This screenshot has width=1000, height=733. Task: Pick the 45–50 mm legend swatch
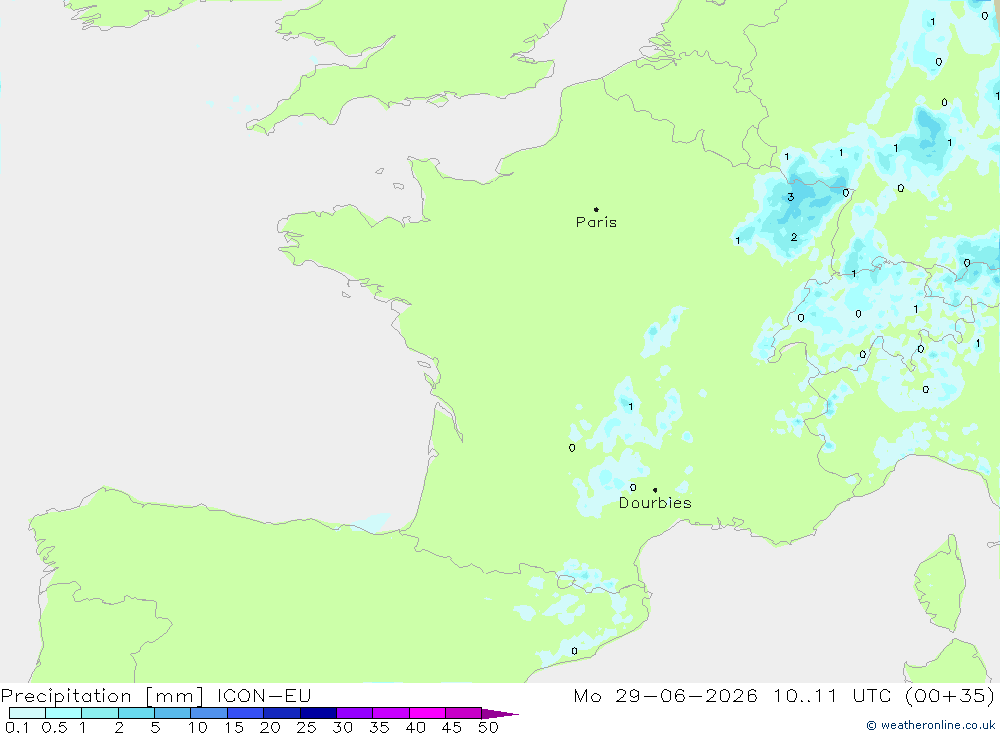[464, 713]
